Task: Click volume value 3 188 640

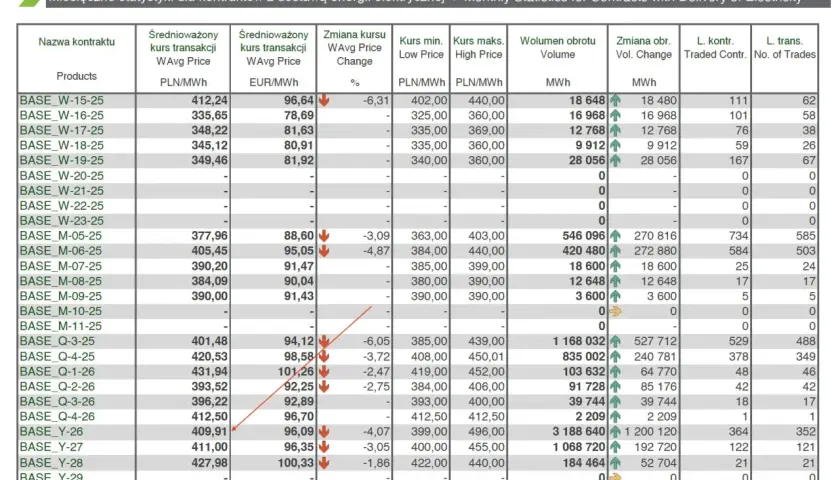Action: click(x=578, y=431)
